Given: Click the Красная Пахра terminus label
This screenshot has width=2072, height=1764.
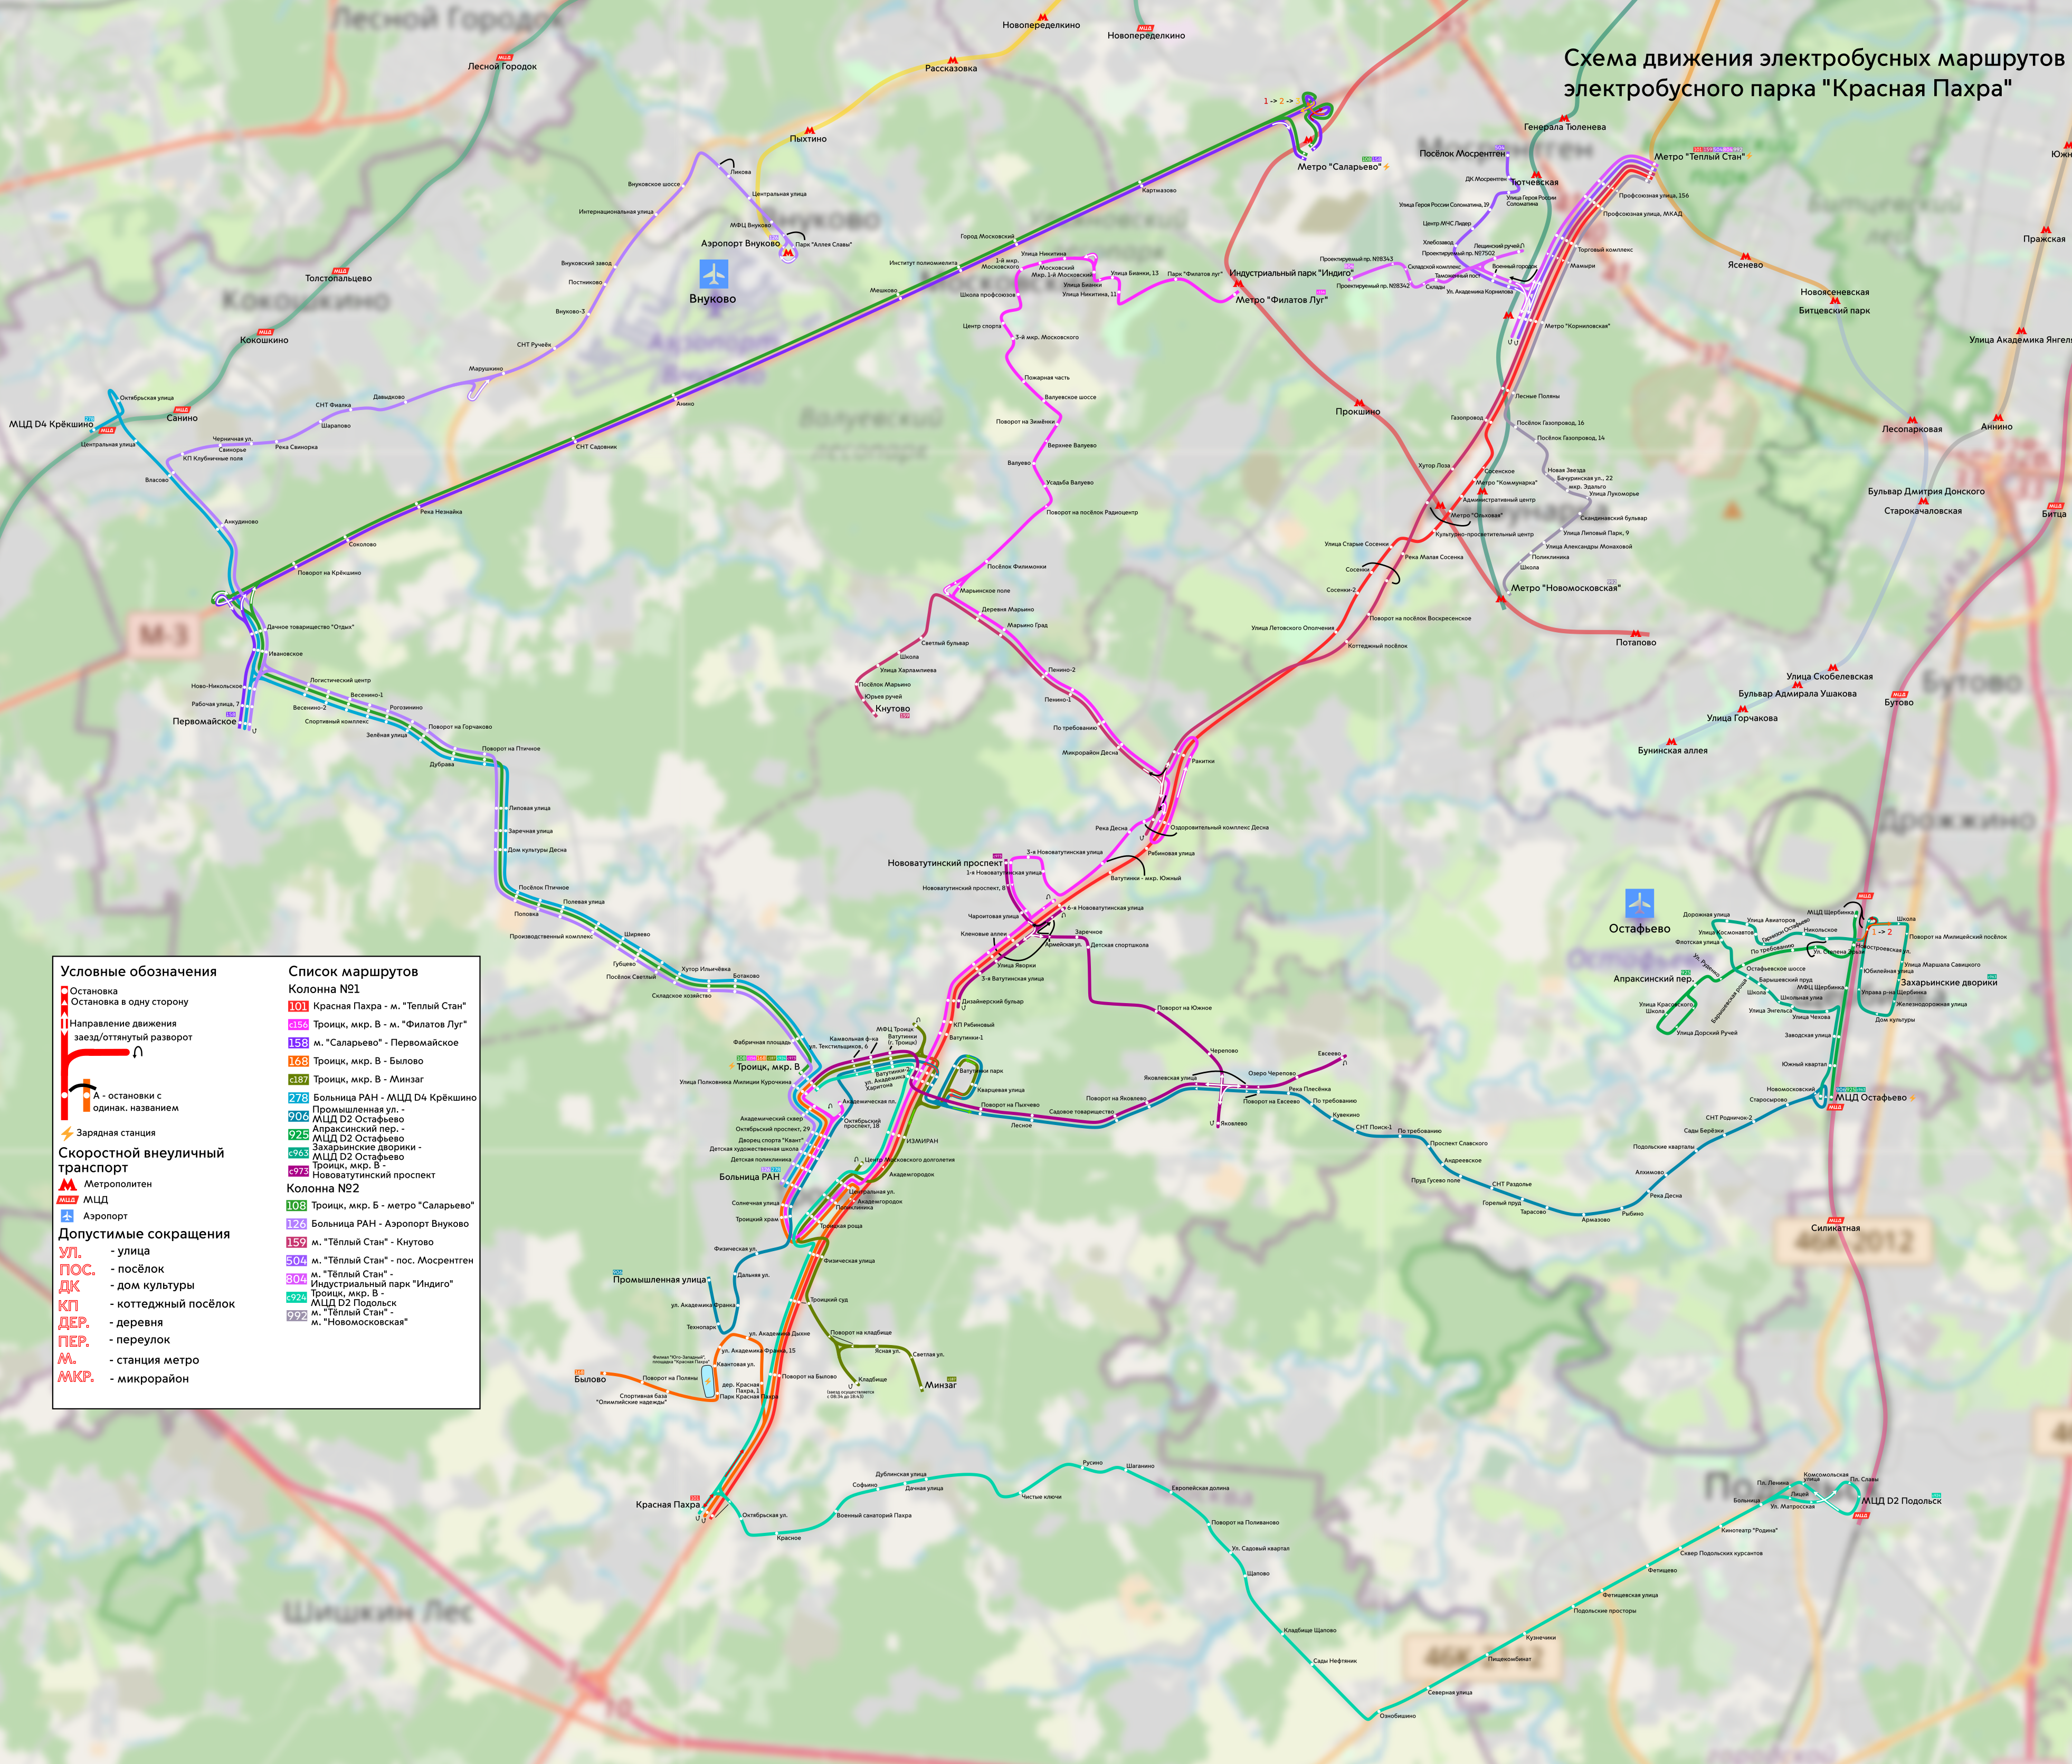Looking at the screenshot, I should [x=667, y=1505].
